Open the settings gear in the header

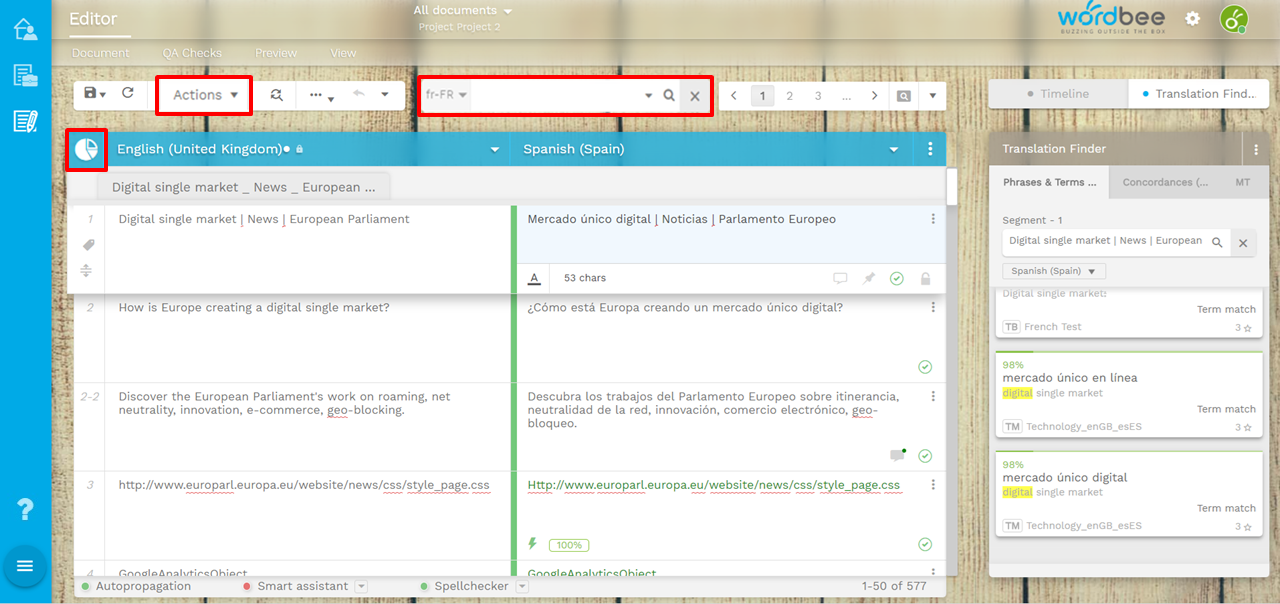point(1192,19)
